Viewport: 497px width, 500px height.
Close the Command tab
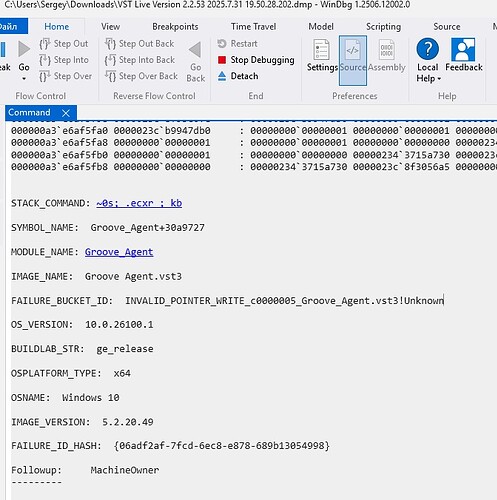[66, 113]
